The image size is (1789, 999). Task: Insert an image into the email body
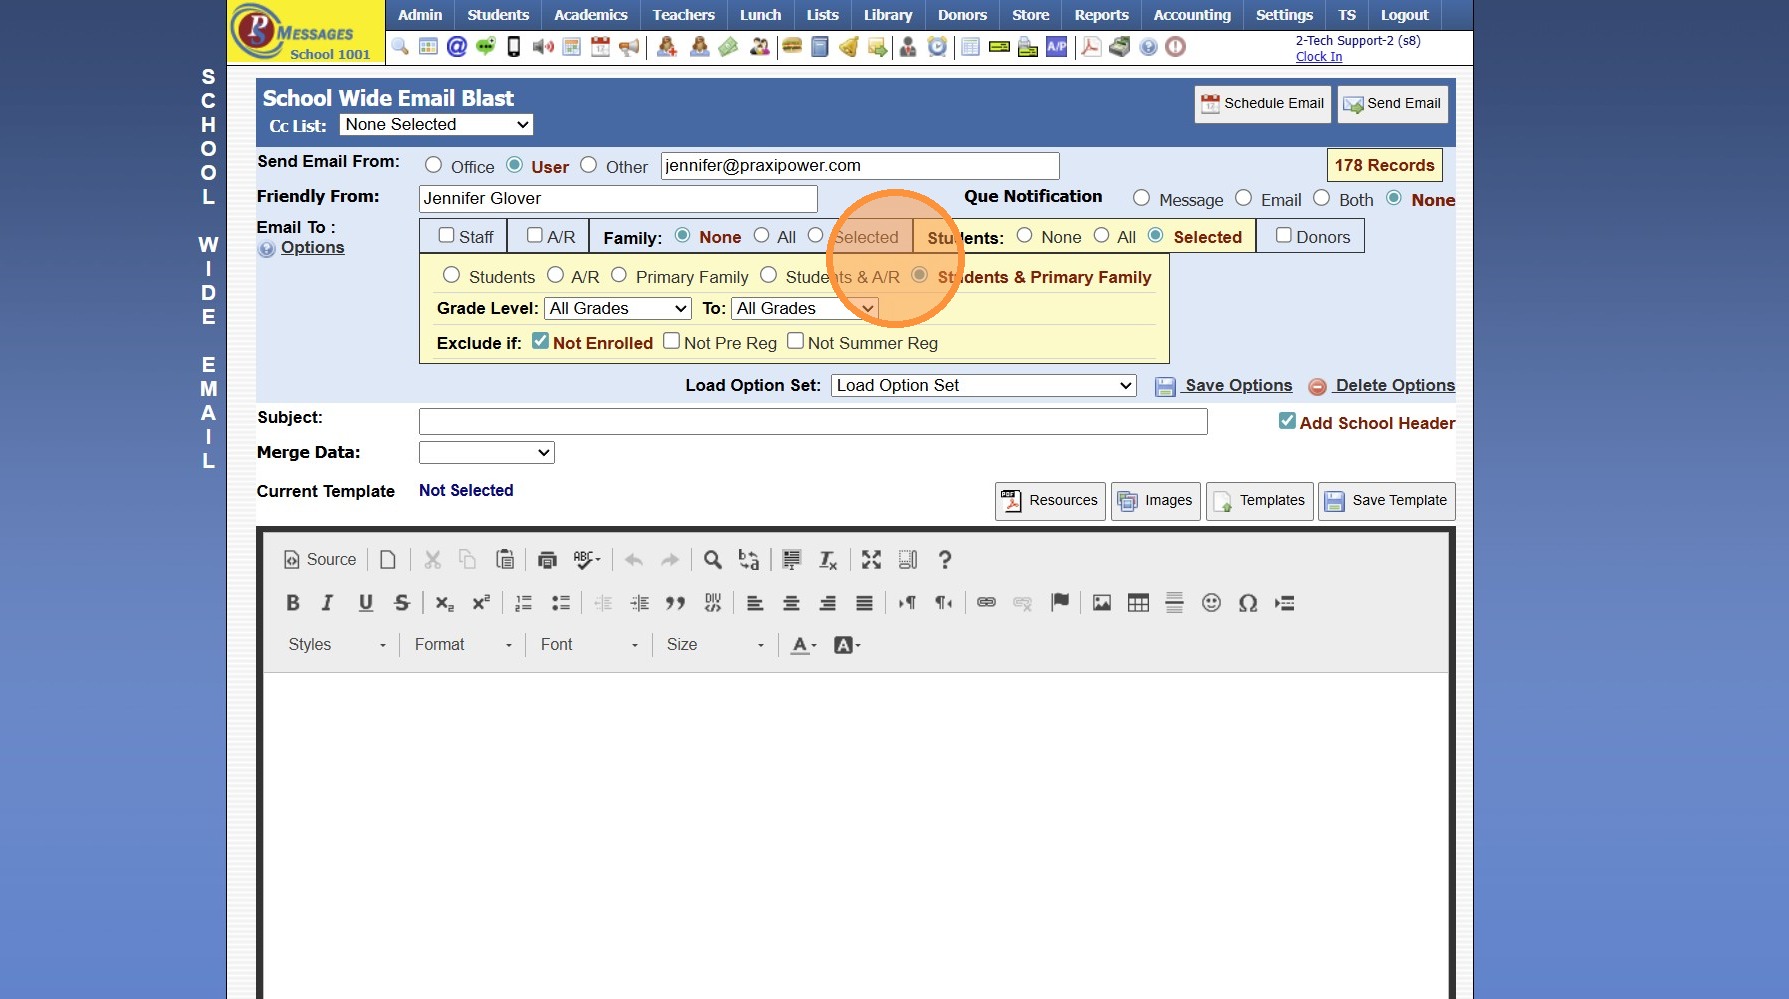pyautogui.click(x=1102, y=603)
